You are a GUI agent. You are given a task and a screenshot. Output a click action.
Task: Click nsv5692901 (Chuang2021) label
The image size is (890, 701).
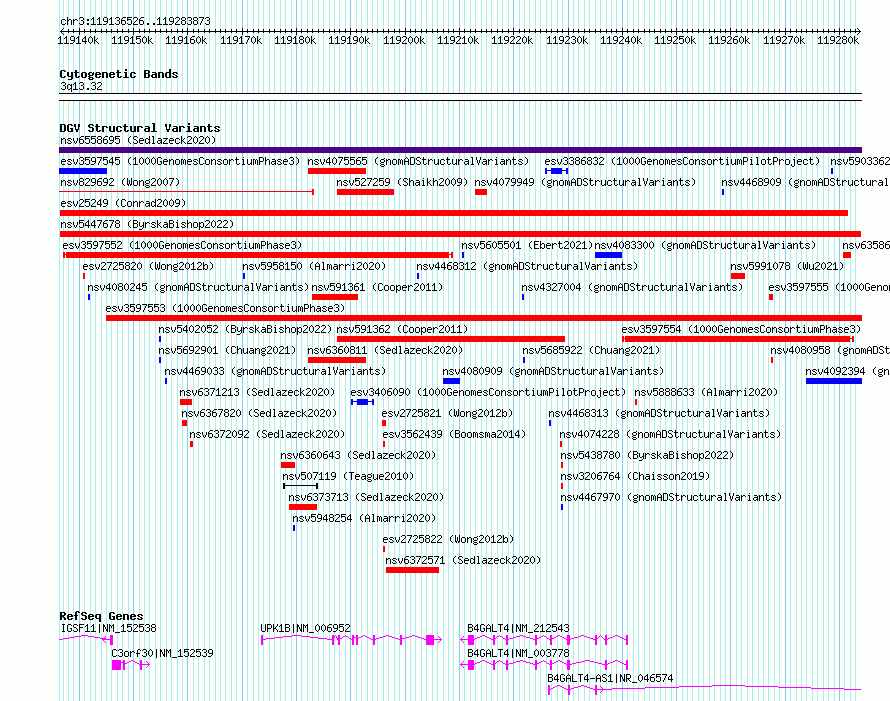(x=228, y=350)
